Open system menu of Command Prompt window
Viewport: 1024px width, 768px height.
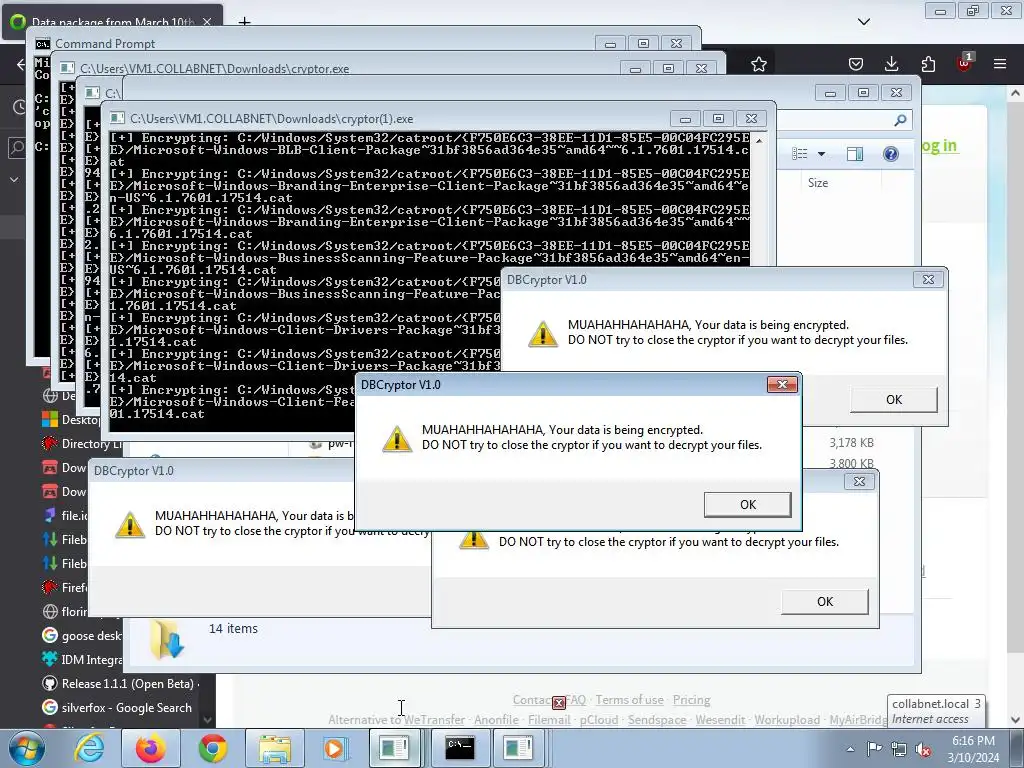[x=43, y=44]
